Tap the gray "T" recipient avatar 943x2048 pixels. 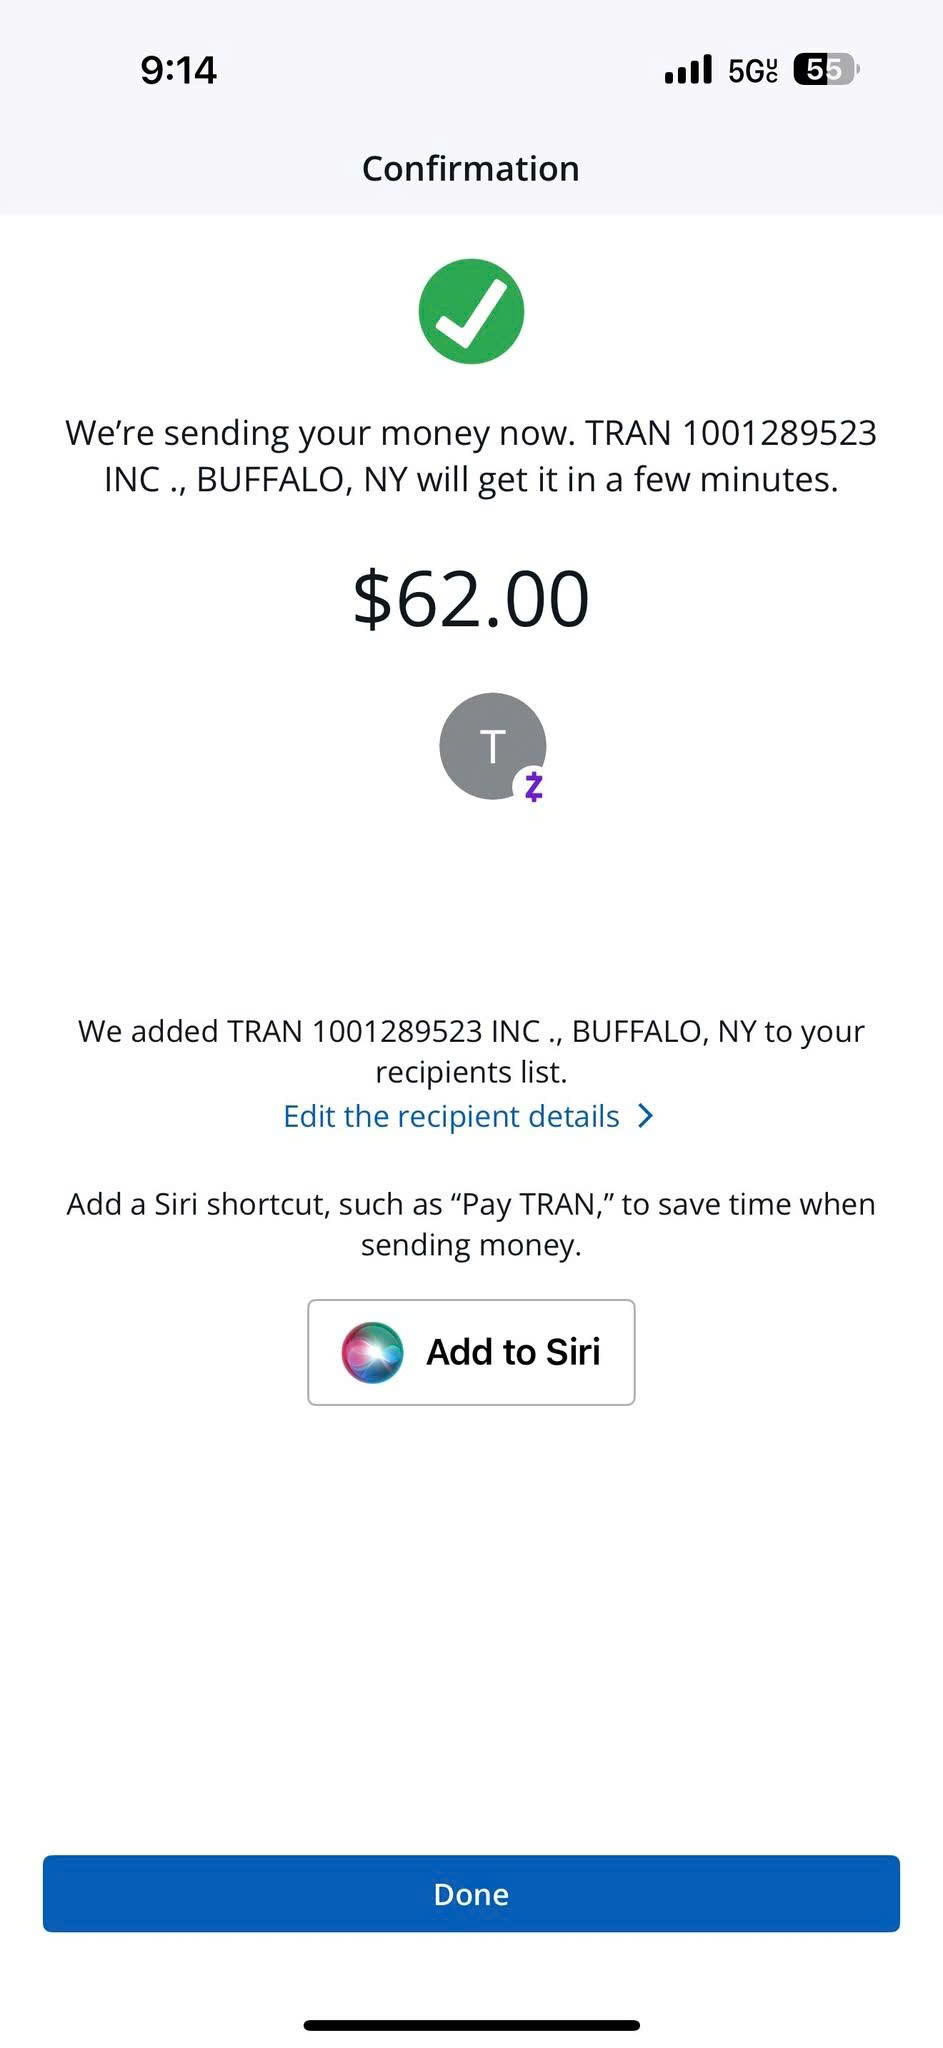(490, 745)
